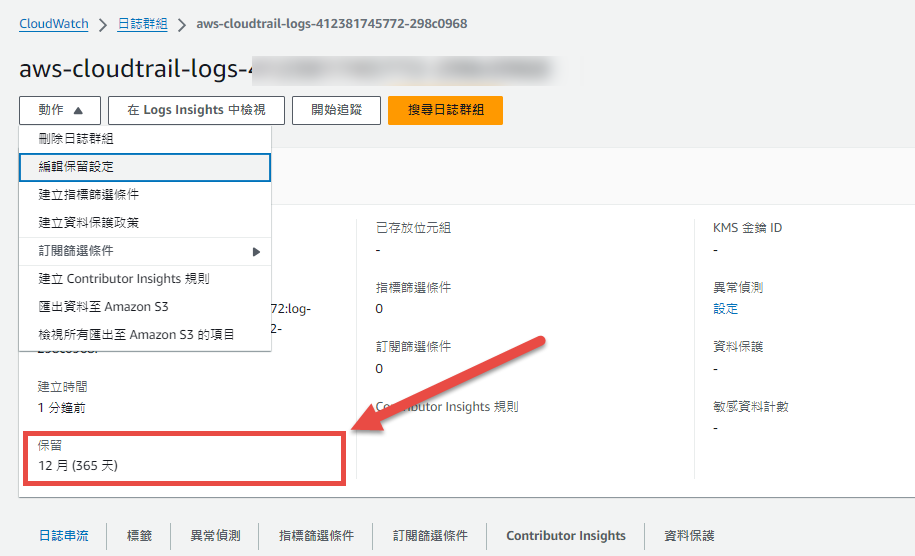This screenshot has width=915, height=556.
Task: Choose 建立資料保護政策 from the menu
Action: pyautogui.click(x=145, y=223)
